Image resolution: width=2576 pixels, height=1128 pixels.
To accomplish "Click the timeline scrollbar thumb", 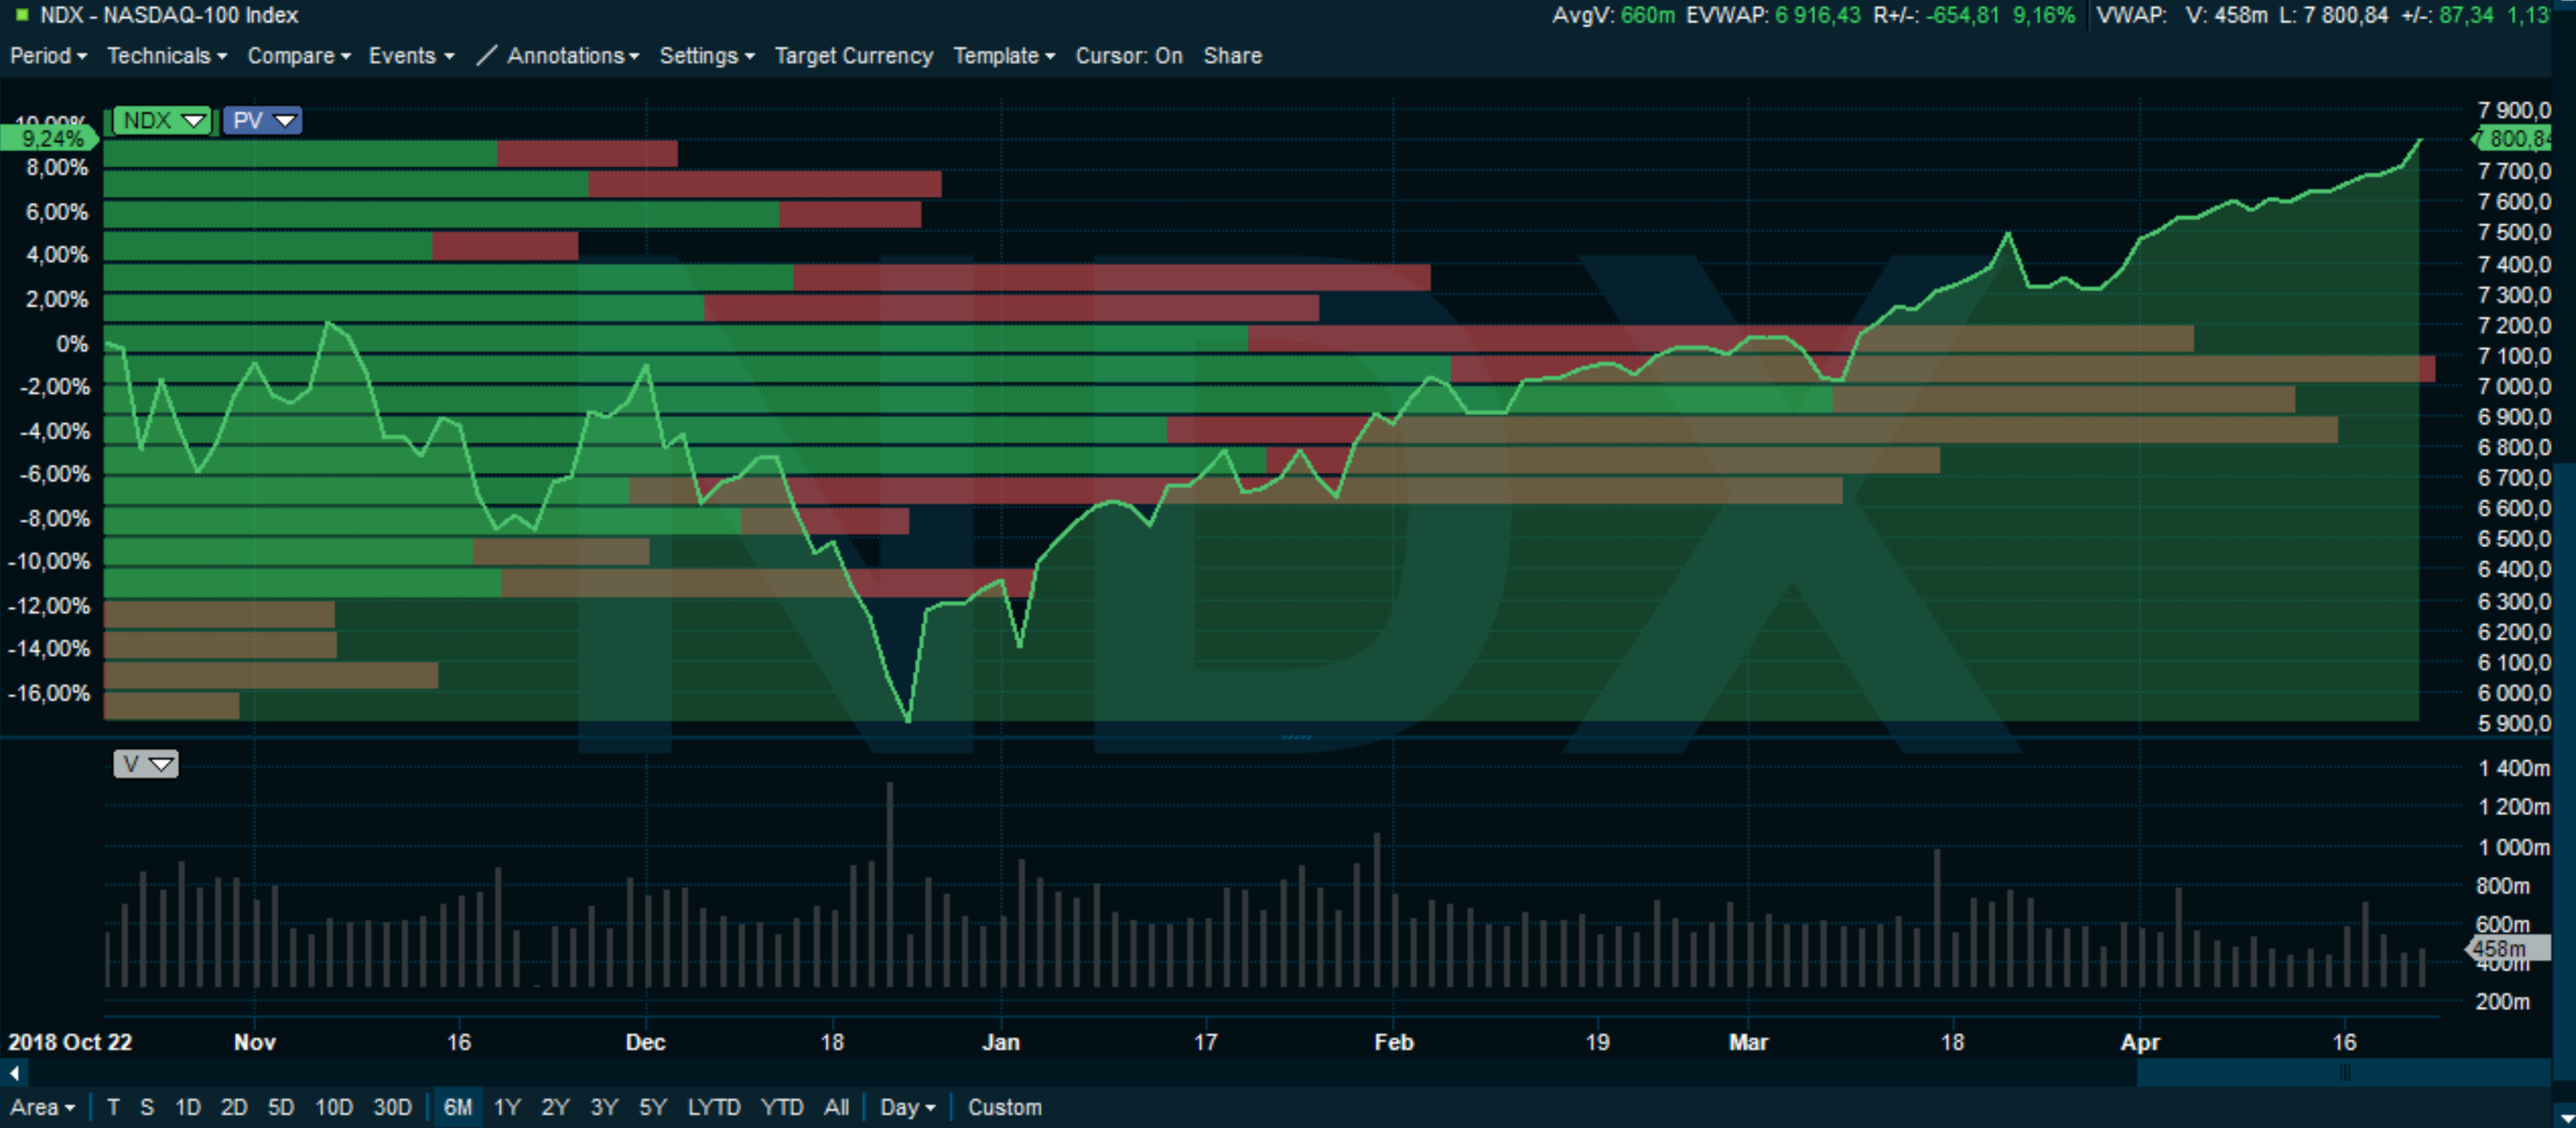I will point(2343,1073).
